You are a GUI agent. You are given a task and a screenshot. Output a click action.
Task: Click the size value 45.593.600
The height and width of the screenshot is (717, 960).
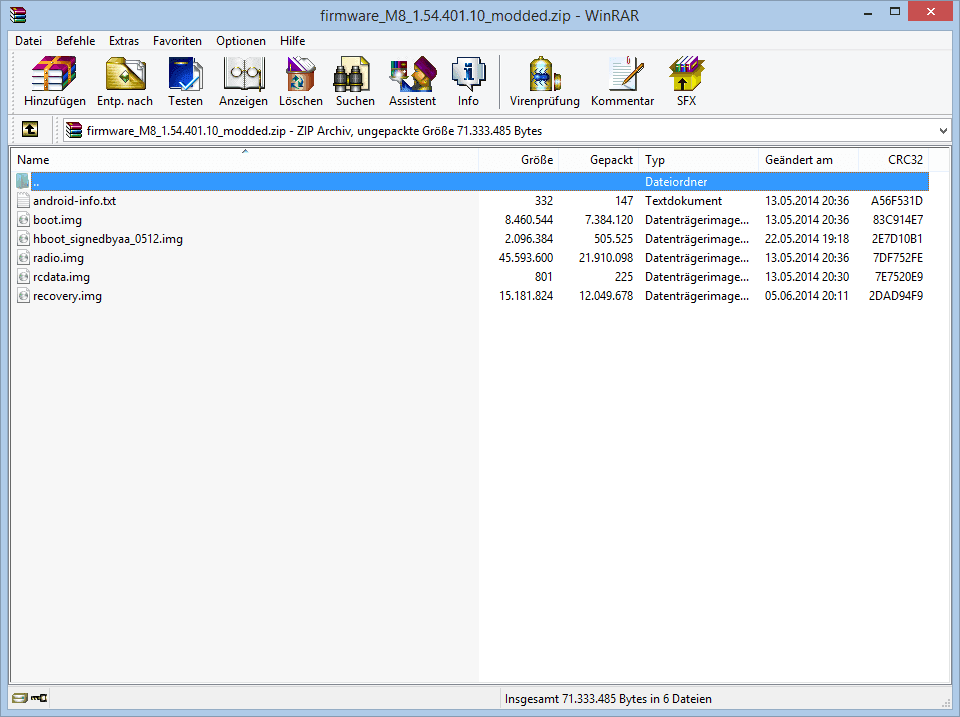(x=526, y=258)
